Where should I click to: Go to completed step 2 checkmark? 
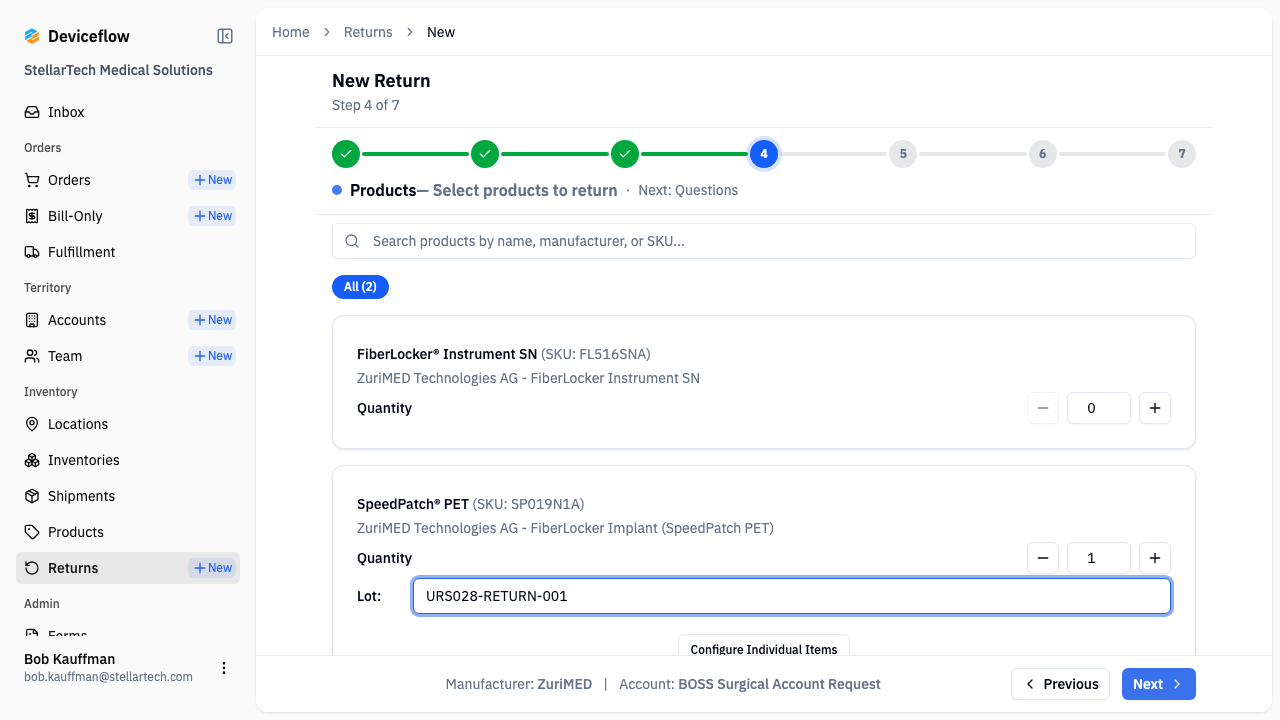click(485, 154)
